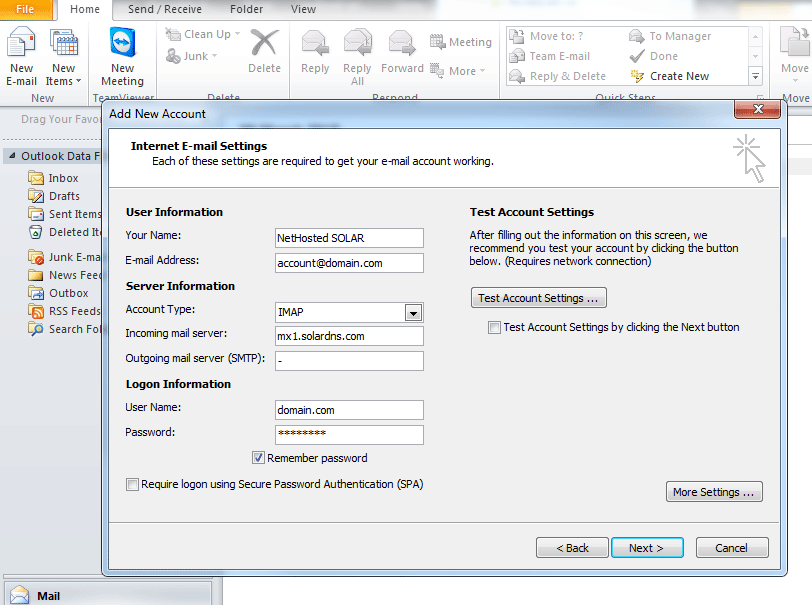Image resolution: width=812 pixels, height=605 pixels.
Task: Click the Mail navigation button
Action: 108,596
